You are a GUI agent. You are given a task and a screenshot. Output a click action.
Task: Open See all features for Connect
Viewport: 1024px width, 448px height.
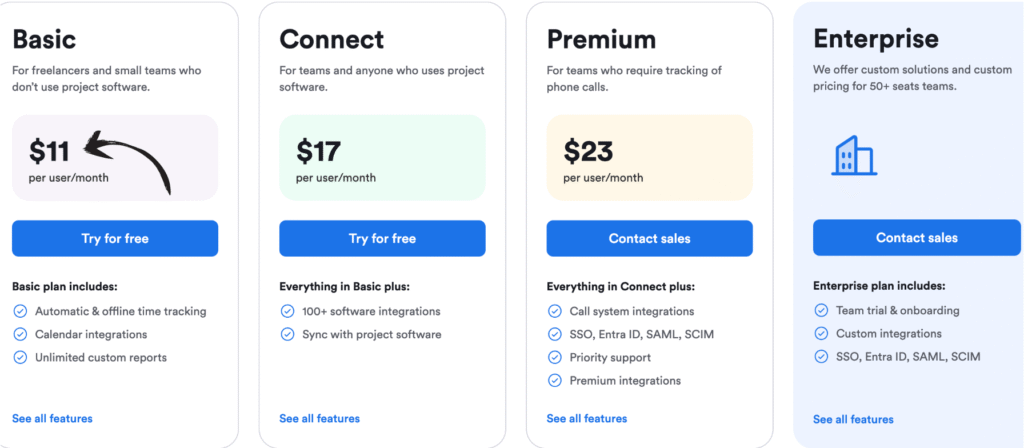[319, 418]
